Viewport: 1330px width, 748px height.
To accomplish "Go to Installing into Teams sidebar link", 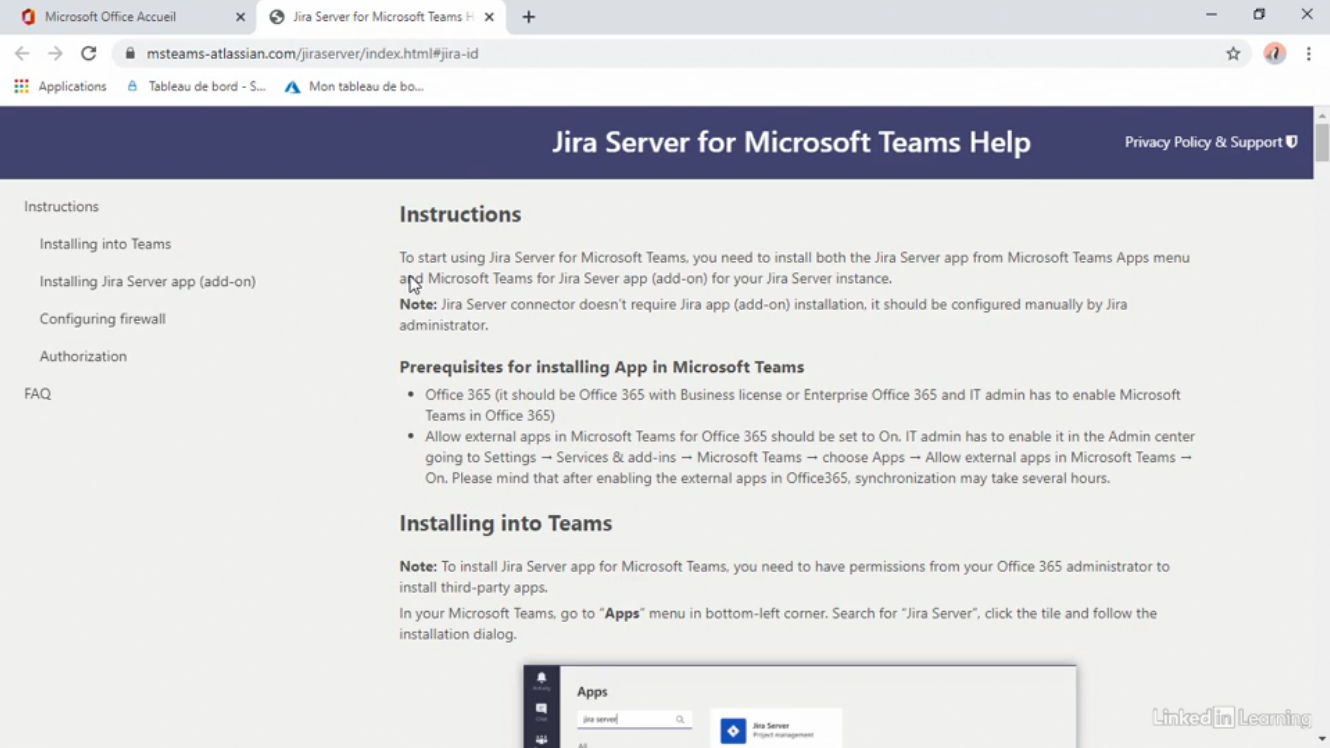I will point(105,244).
